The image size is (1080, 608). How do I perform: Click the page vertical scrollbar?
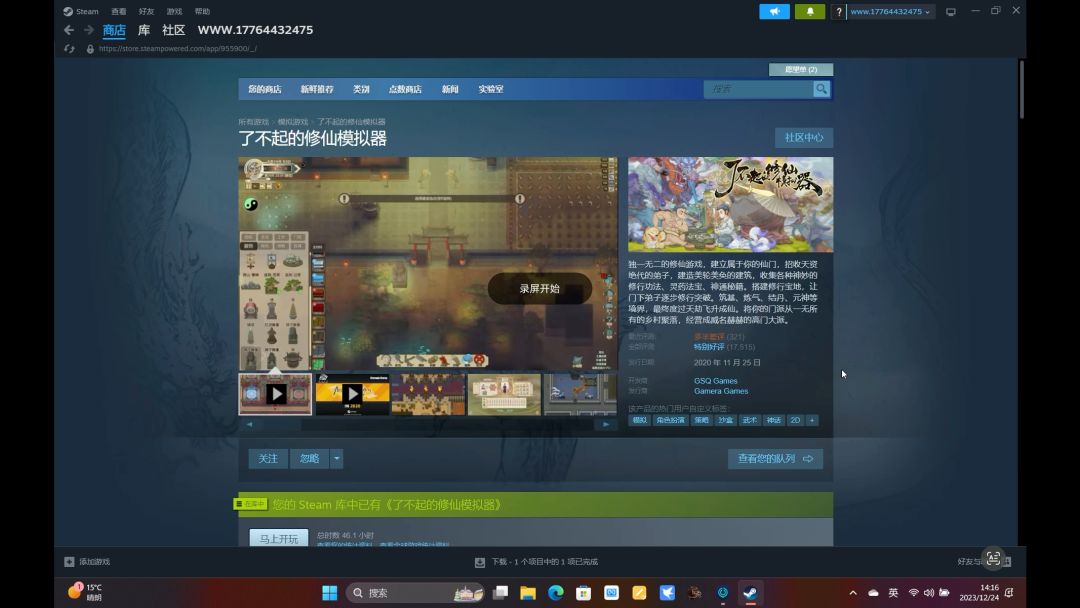coord(1021,90)
